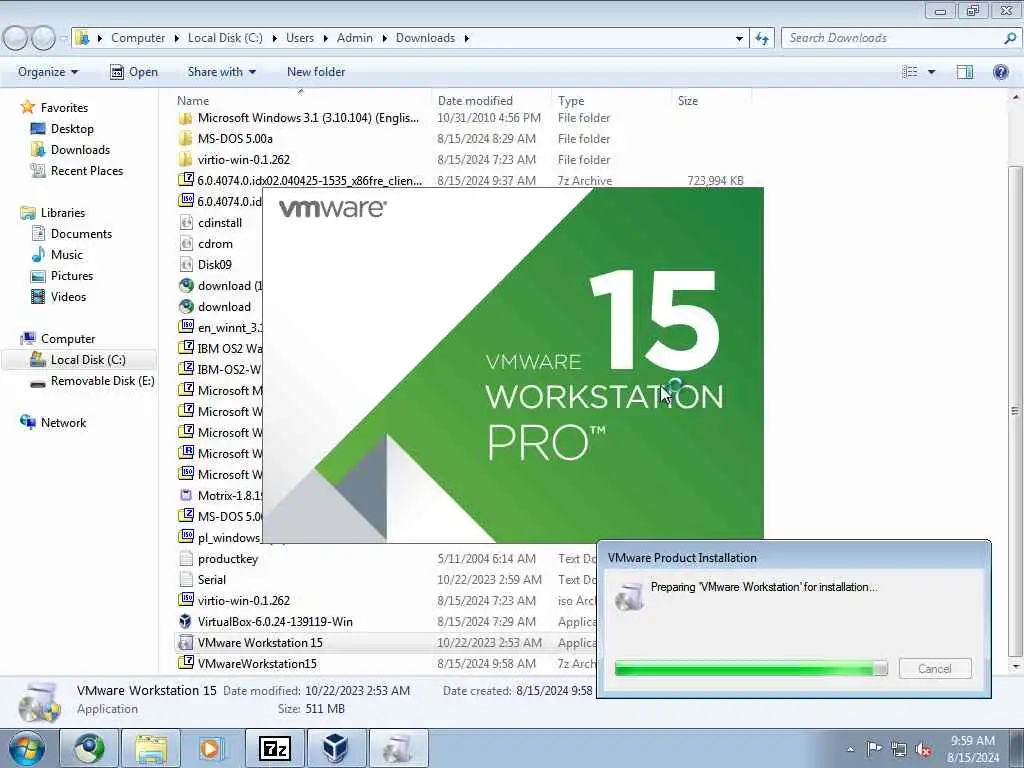This screenshot has height=768, width=1024.
Task: Expand the arrow after Downloads breadcrumb
Action: point(466,39)
